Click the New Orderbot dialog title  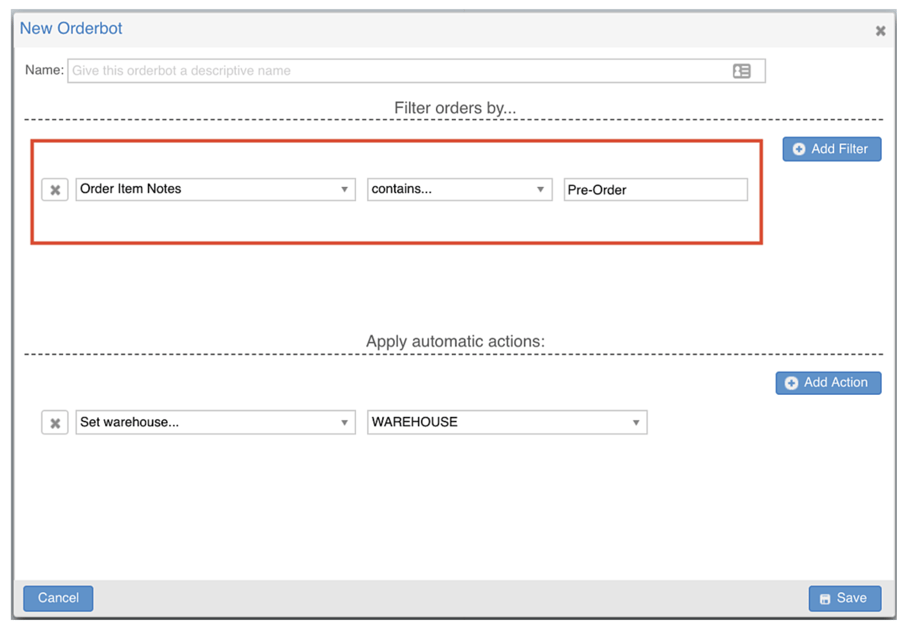coord(71,28)
